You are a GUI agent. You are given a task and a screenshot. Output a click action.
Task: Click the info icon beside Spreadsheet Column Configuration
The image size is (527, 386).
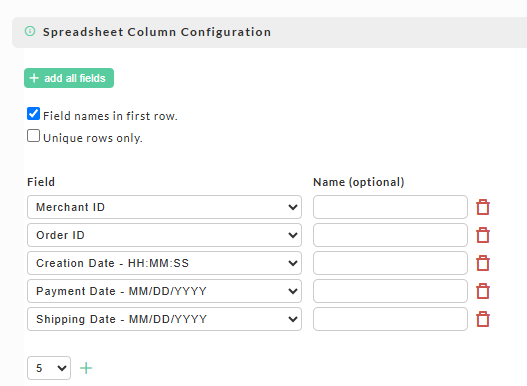click(x=30, y=31)
